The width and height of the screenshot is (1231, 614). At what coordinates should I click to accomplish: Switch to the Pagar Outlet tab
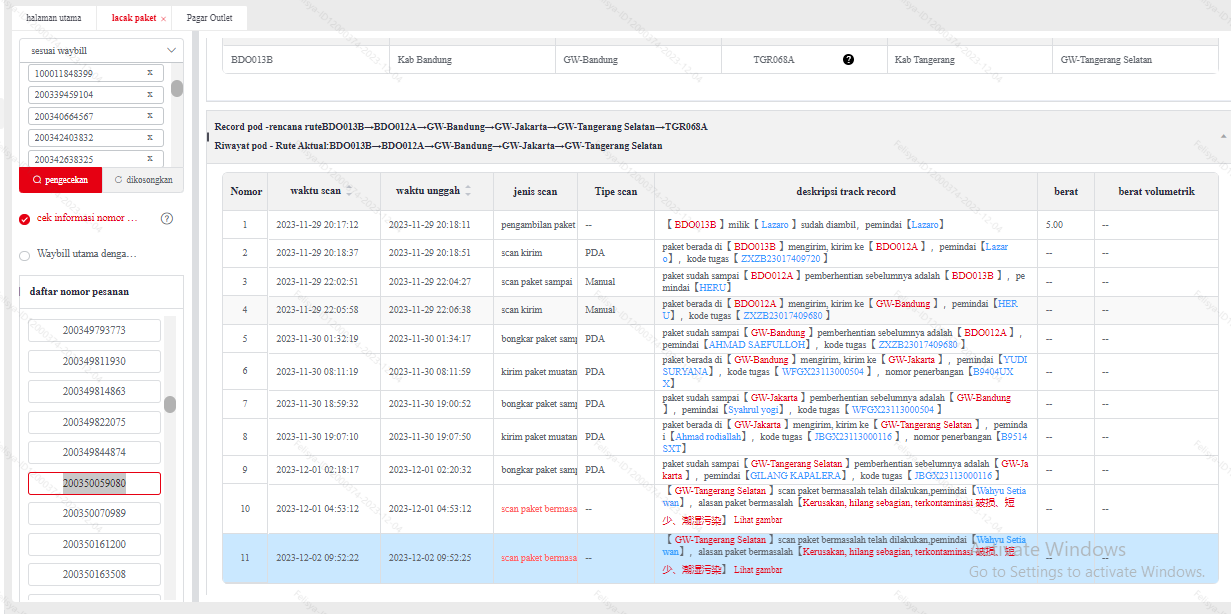[x=209, y=18]
